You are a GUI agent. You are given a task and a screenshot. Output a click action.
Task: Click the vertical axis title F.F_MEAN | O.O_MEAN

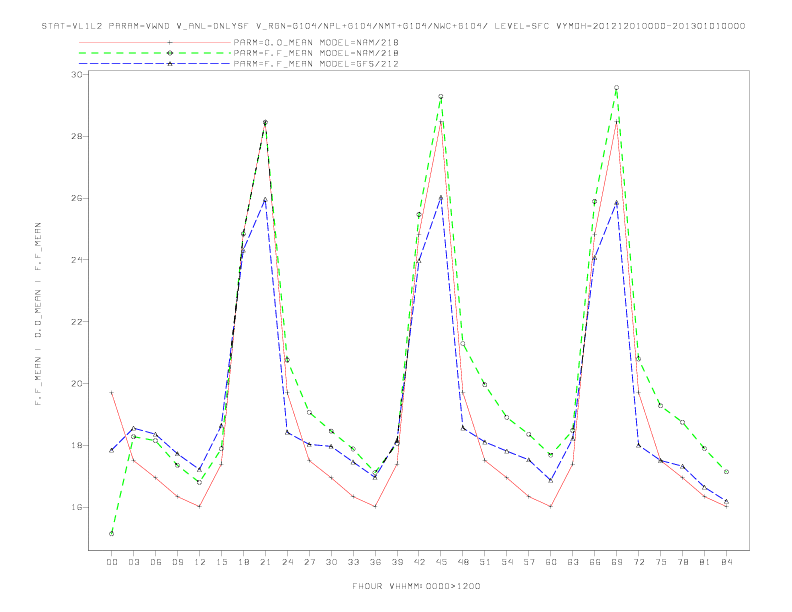tap(38, 314)
